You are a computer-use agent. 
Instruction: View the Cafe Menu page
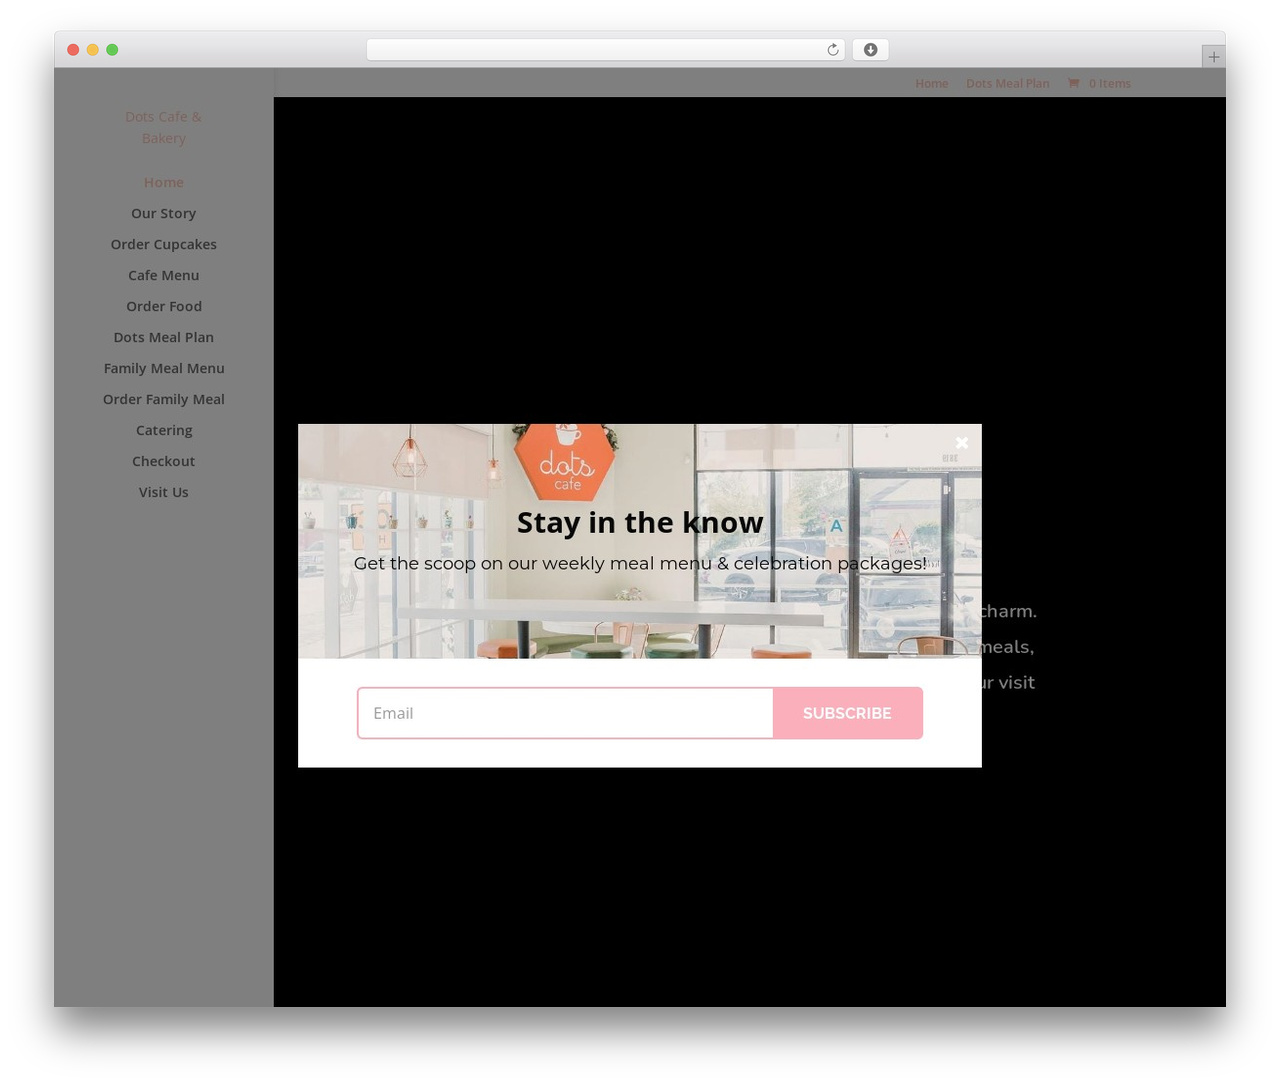[163, 275]
